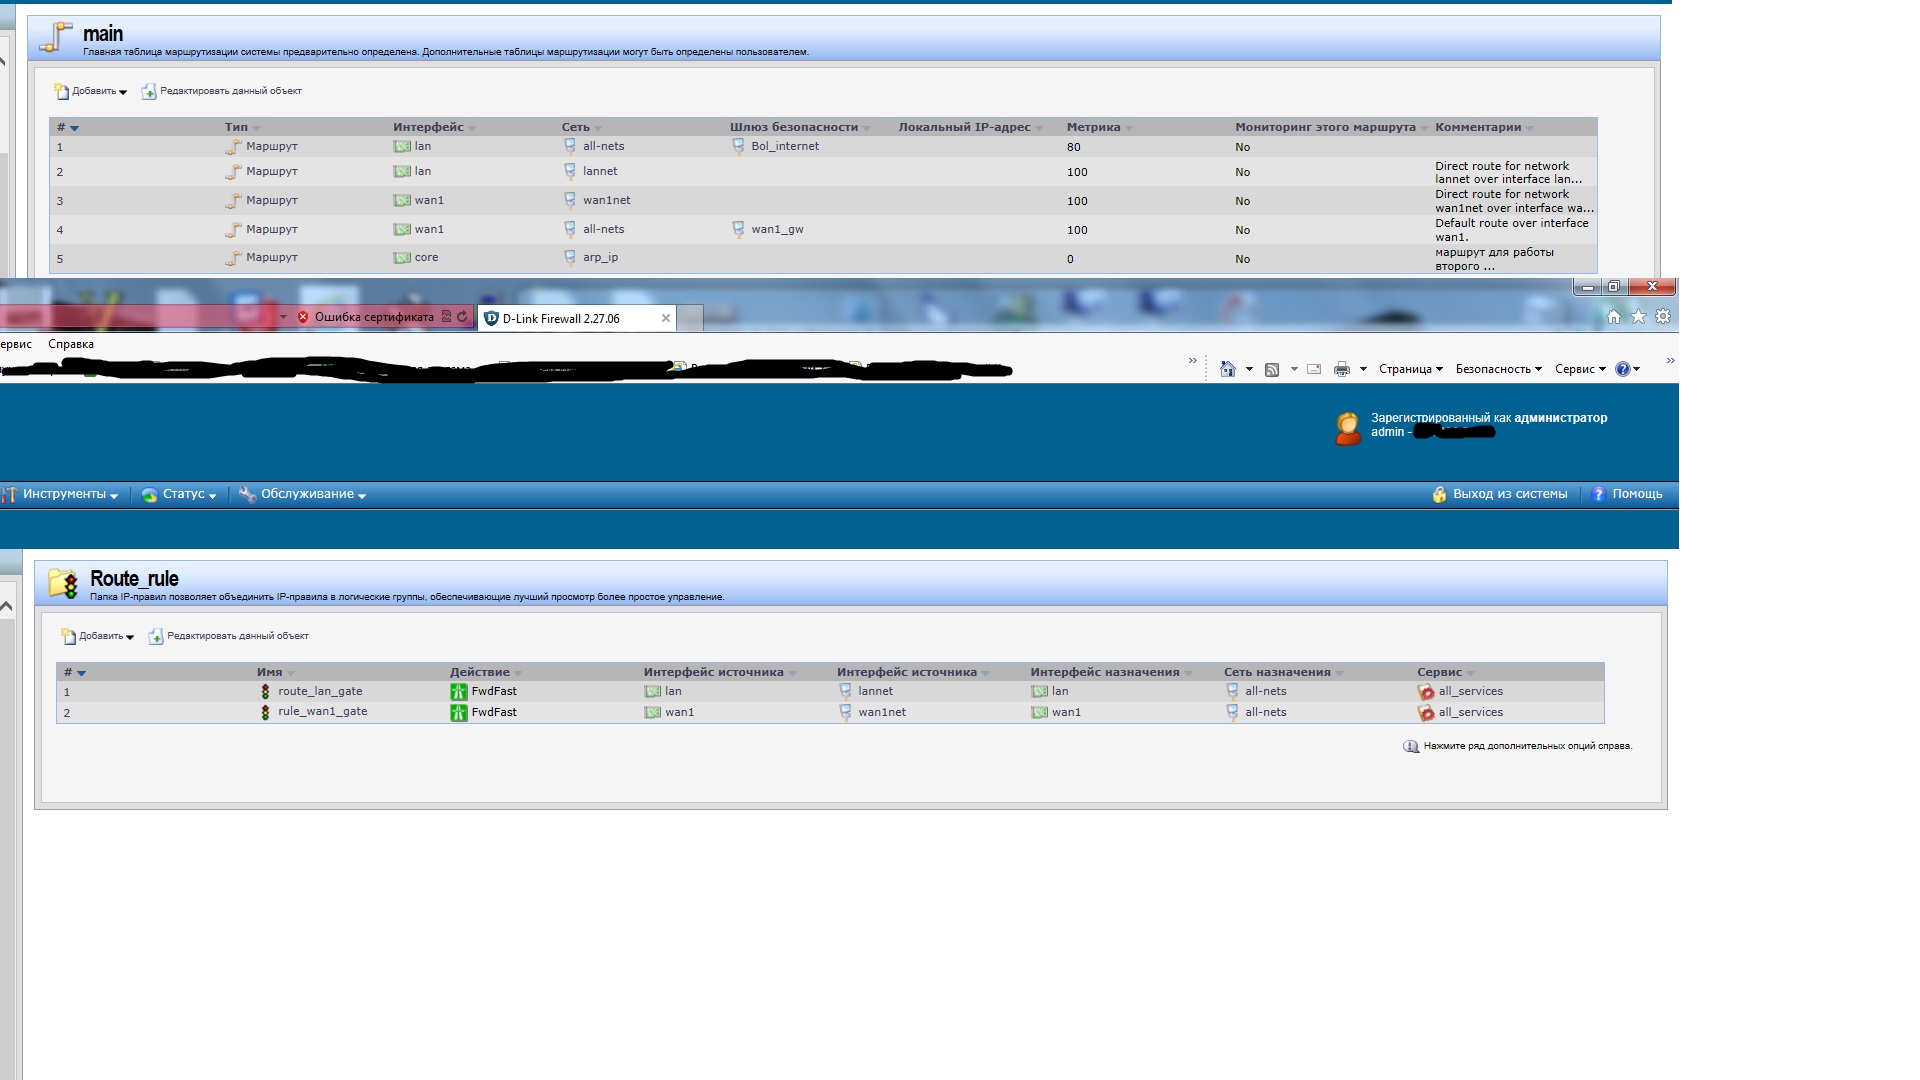1920x1080 pixels.
Task: Switch to D-Link Firewall 2.27.06 tab
Action: [x=561, y=319]
